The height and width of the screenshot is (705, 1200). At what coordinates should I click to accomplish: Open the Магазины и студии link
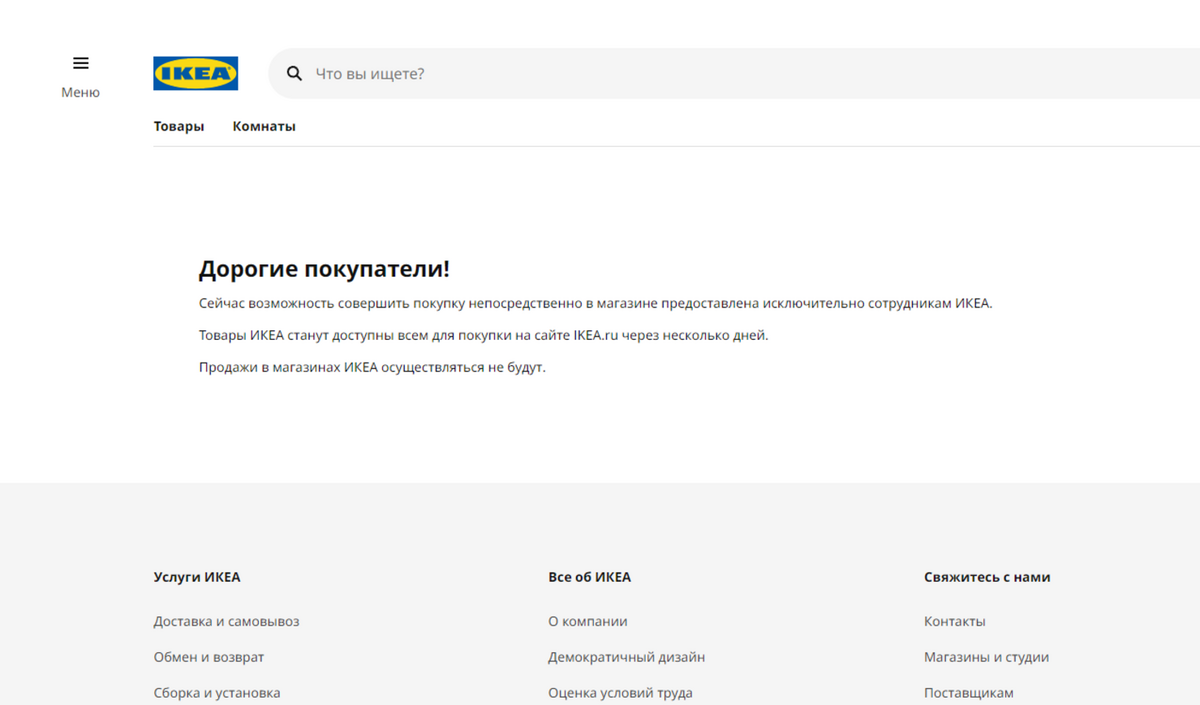986,657
